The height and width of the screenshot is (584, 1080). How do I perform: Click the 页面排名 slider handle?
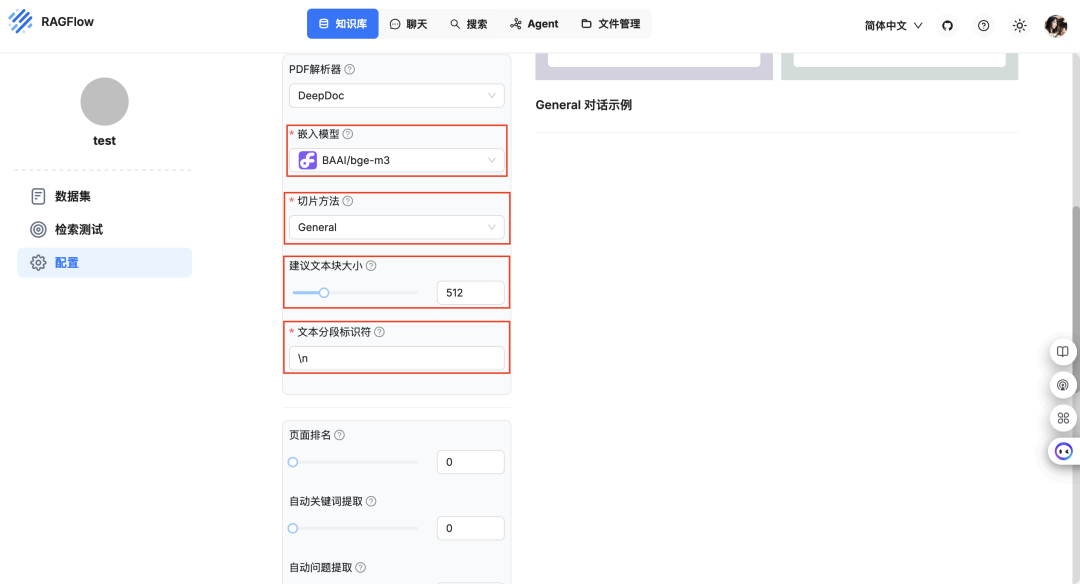click(x=293, y=462)
